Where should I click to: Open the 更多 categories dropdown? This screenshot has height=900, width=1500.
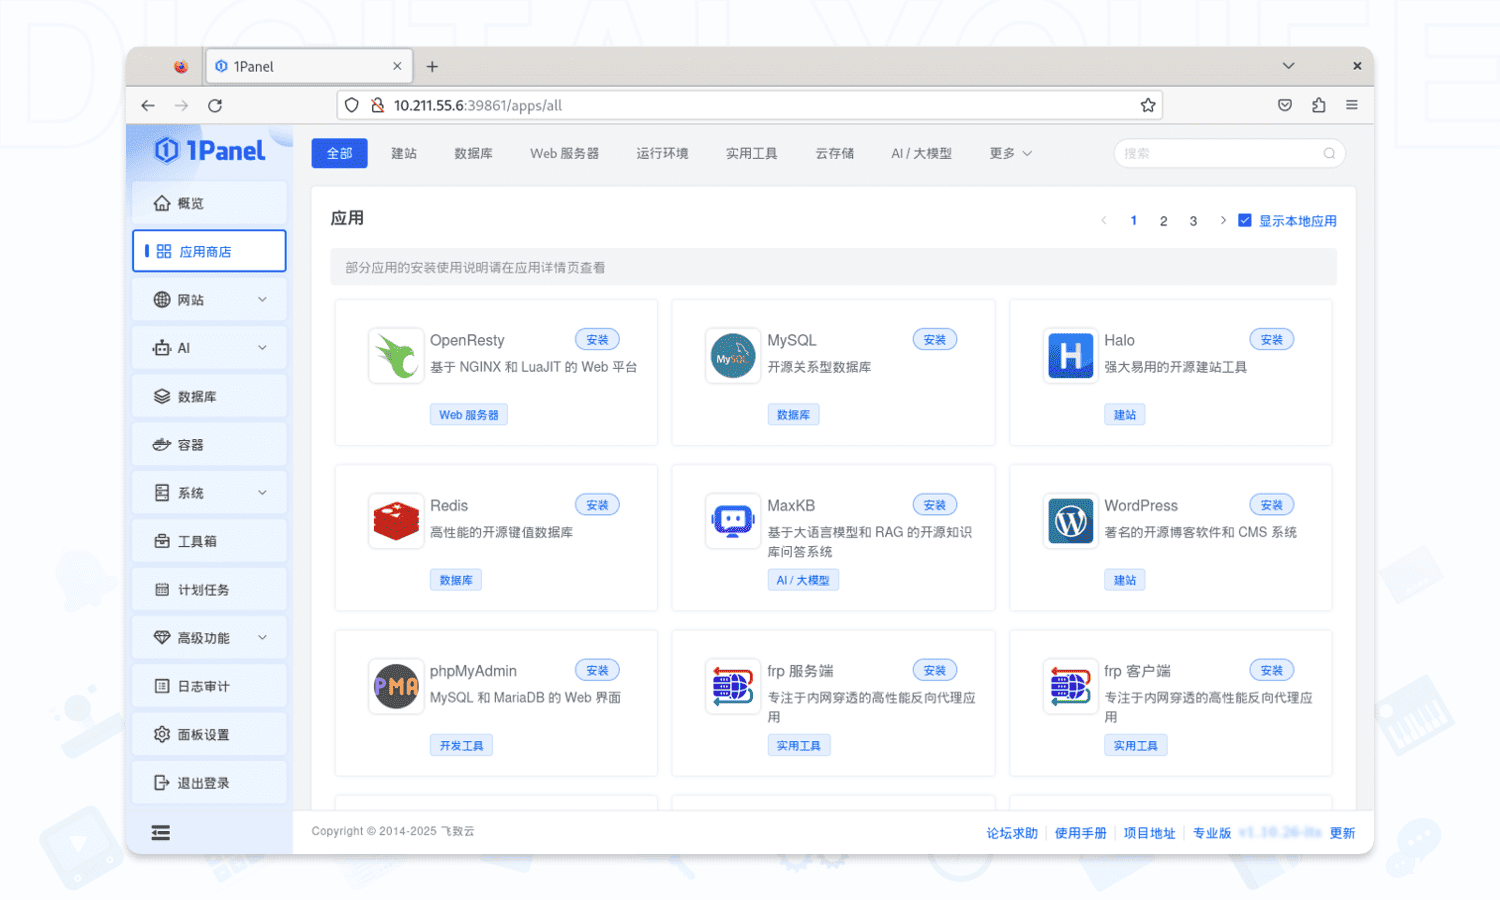pos(1010,153)
